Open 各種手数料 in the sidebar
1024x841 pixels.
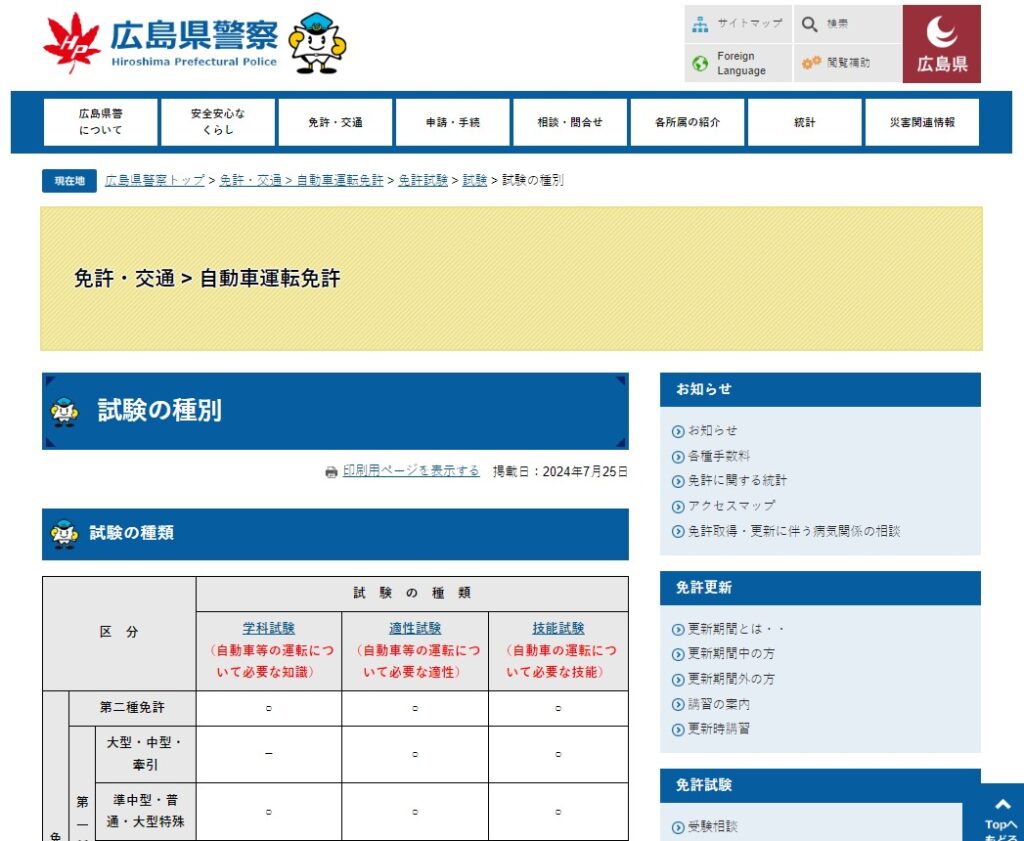[718, 456]
